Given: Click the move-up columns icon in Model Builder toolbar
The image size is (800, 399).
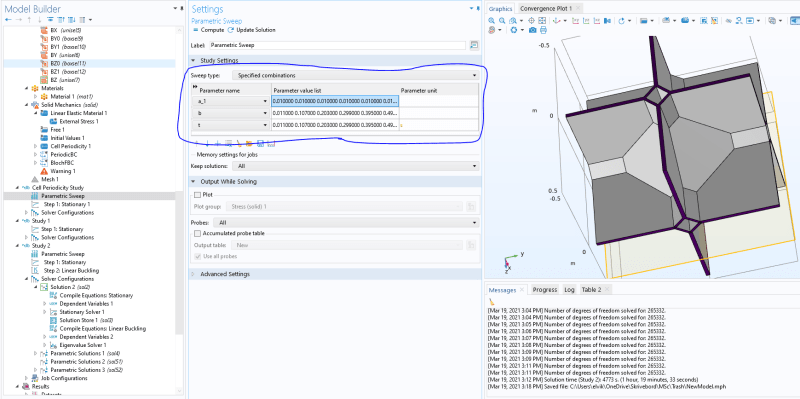Looking at the screenshot, I should tap(61, 19).
